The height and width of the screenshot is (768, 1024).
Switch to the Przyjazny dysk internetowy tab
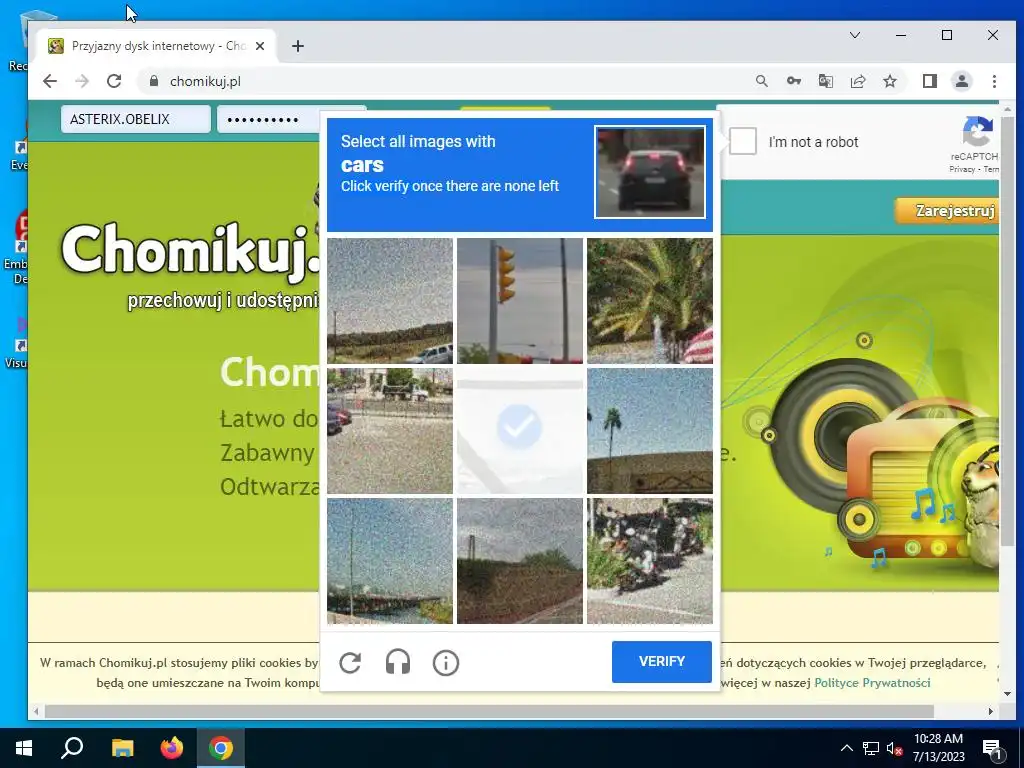coord(157,46)
